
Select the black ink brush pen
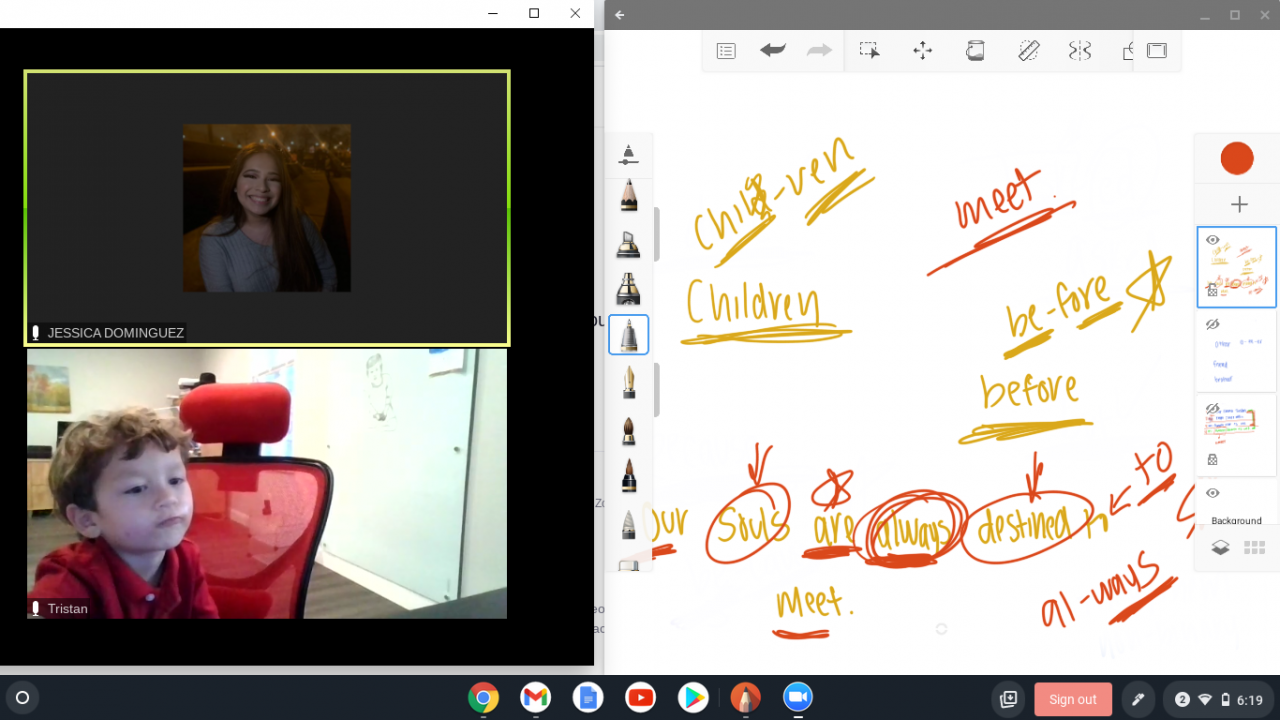pyautogui.click(x=628, y=476)
